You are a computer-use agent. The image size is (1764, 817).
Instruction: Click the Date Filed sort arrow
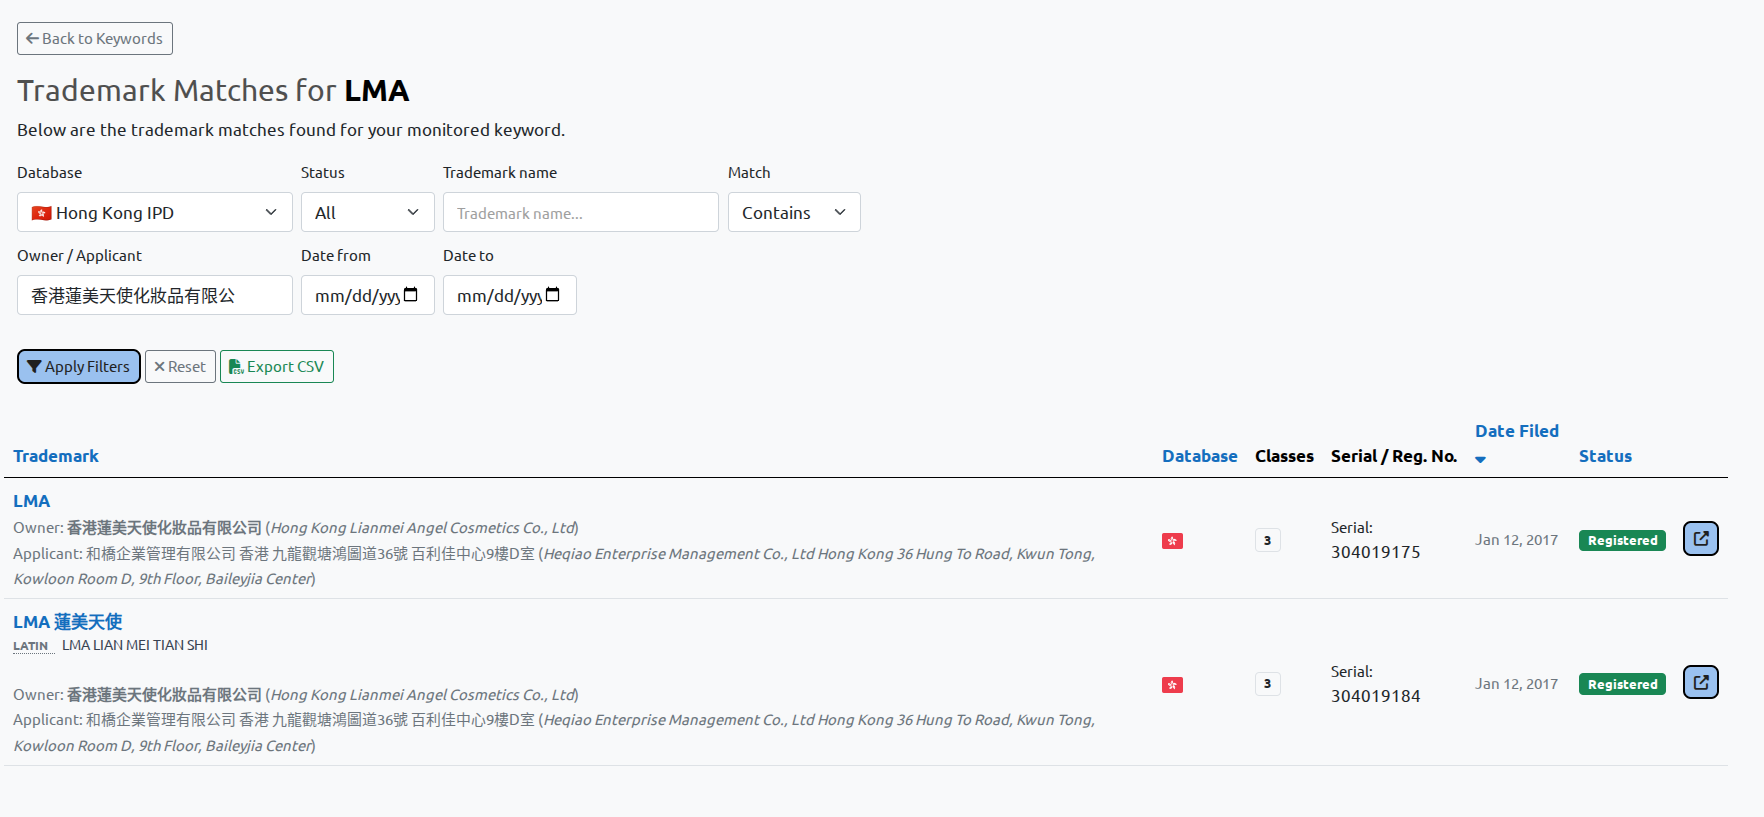[x=1481, y=459]
